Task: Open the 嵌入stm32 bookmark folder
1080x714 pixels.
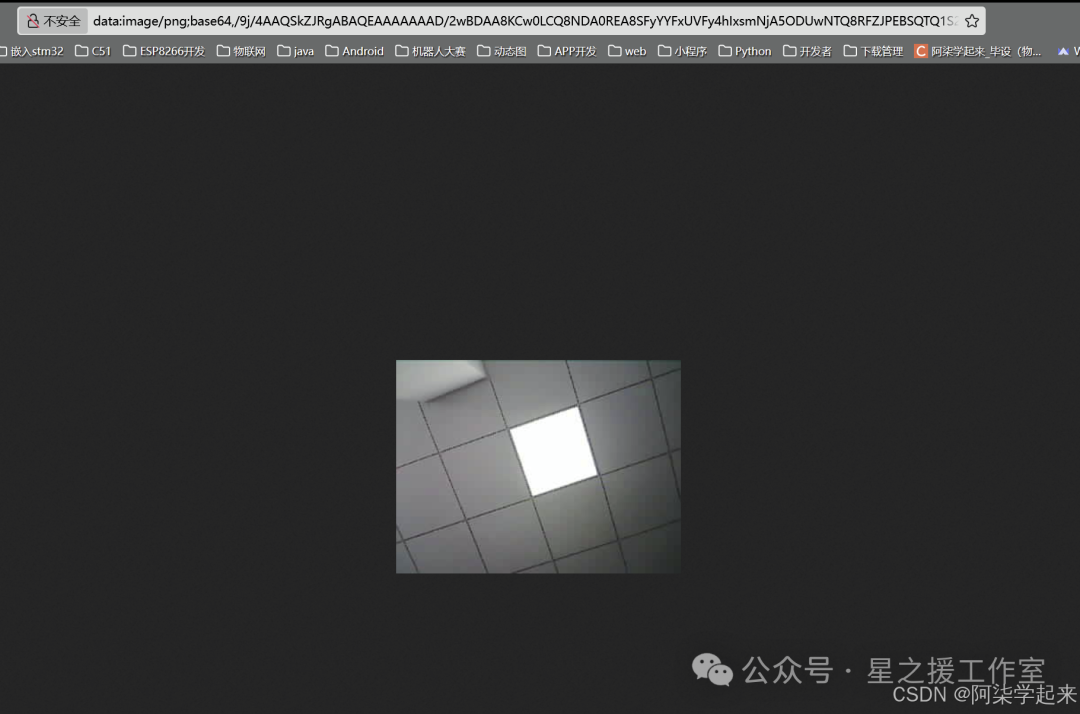Action: pos(32,51)
